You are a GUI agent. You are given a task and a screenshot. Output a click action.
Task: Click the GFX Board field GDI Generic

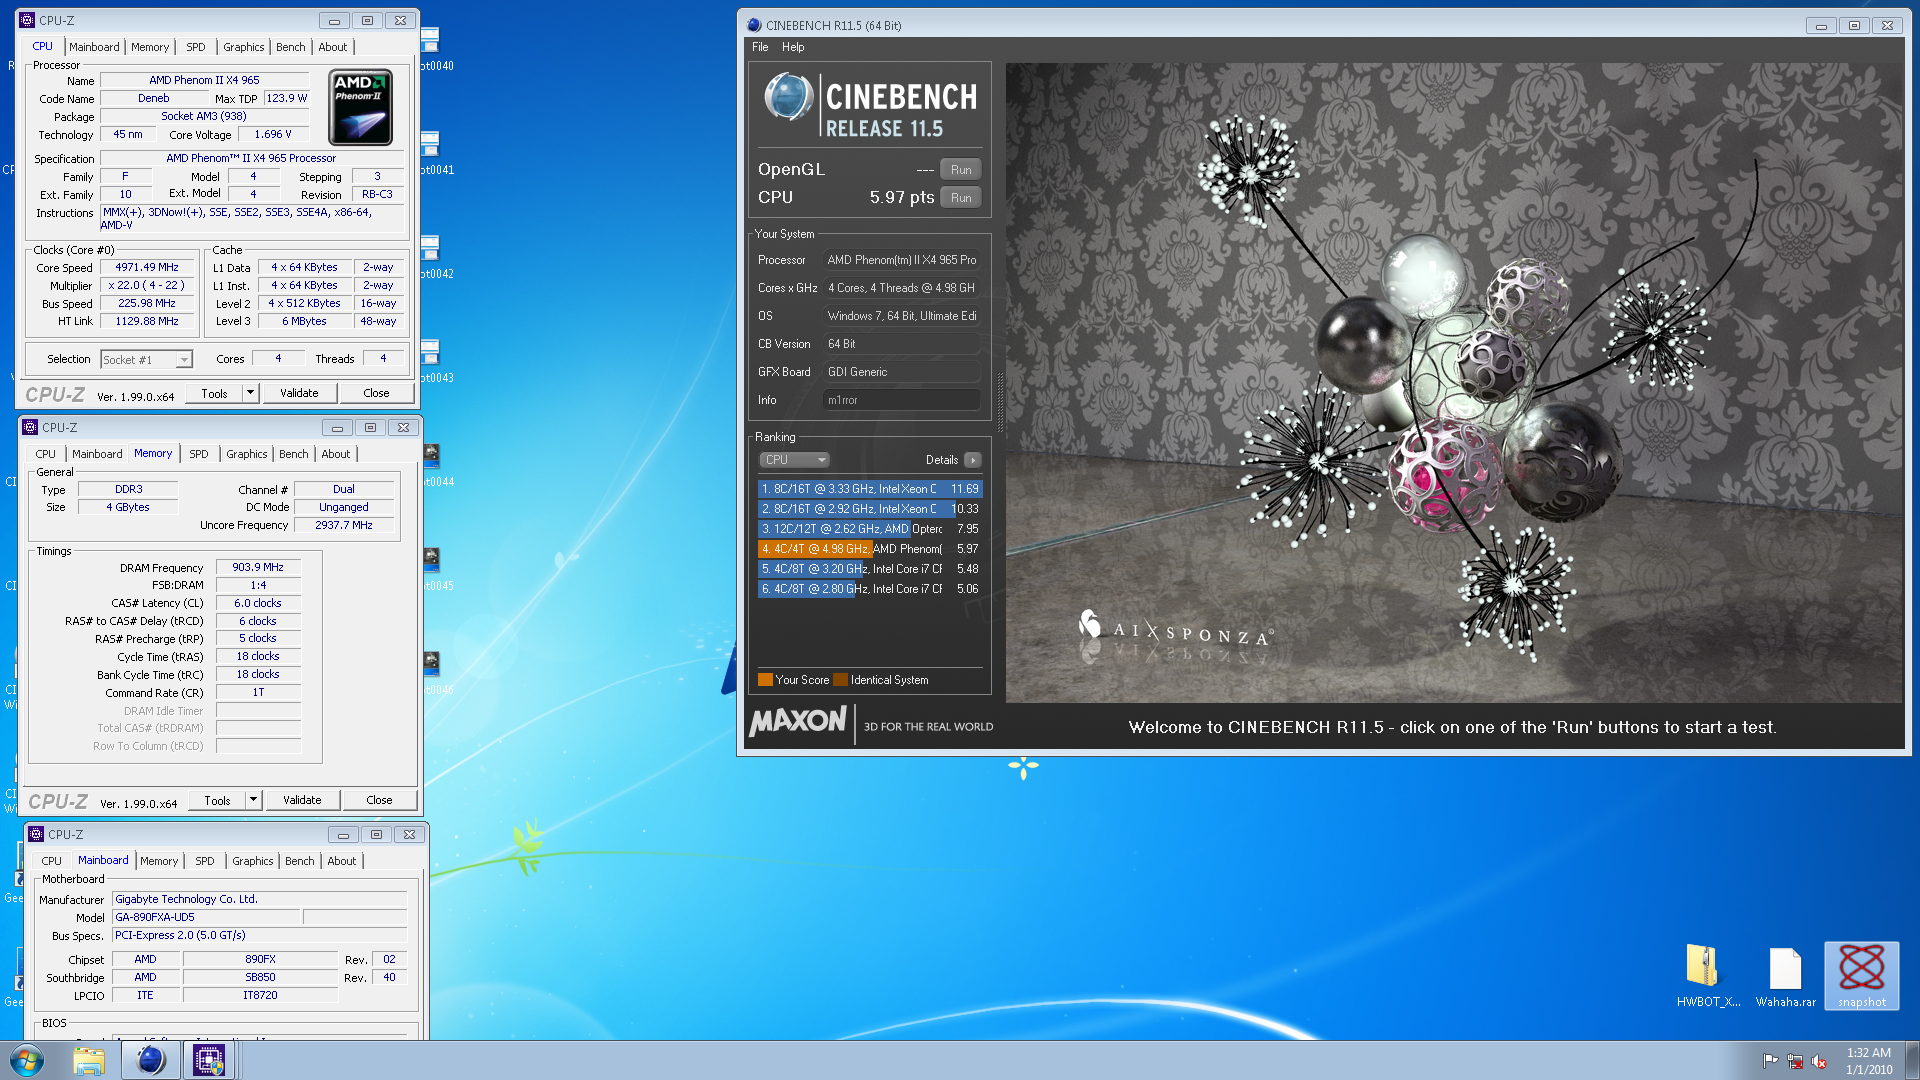tap(901, 372)
